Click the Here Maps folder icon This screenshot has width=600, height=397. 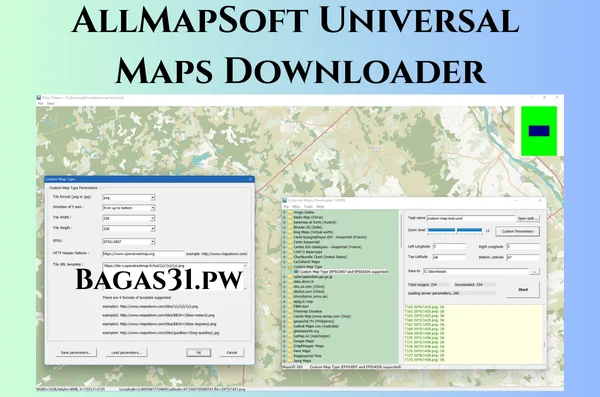[x=290, y=351]
